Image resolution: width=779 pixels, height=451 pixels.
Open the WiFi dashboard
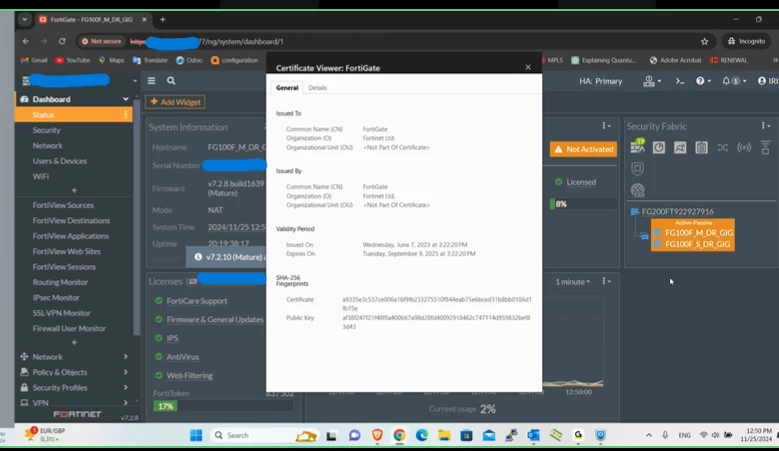[x=40, y=176]
